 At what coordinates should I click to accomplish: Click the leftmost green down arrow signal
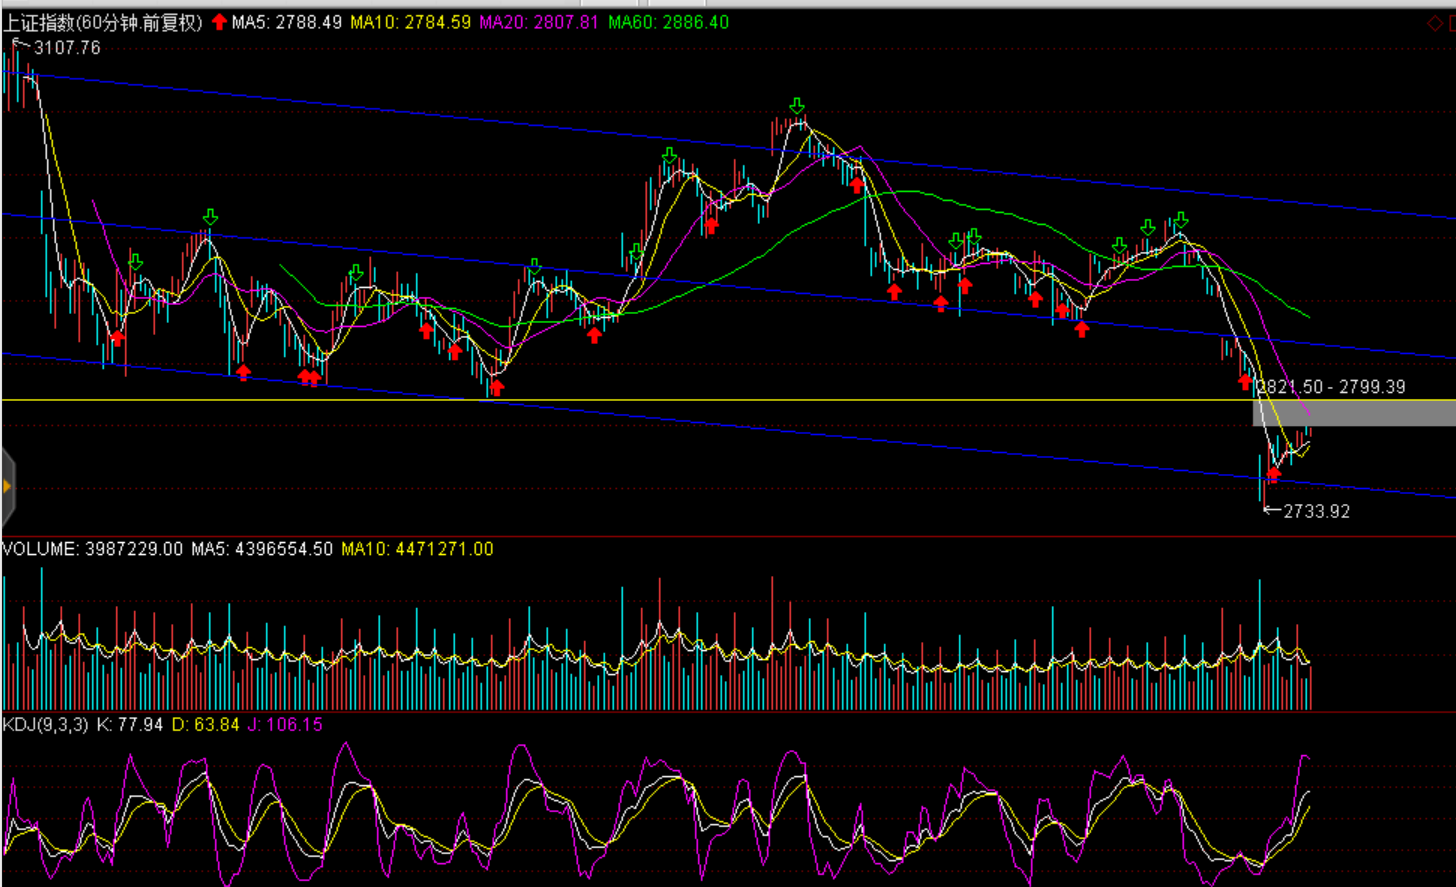click(x=135, y=262)
